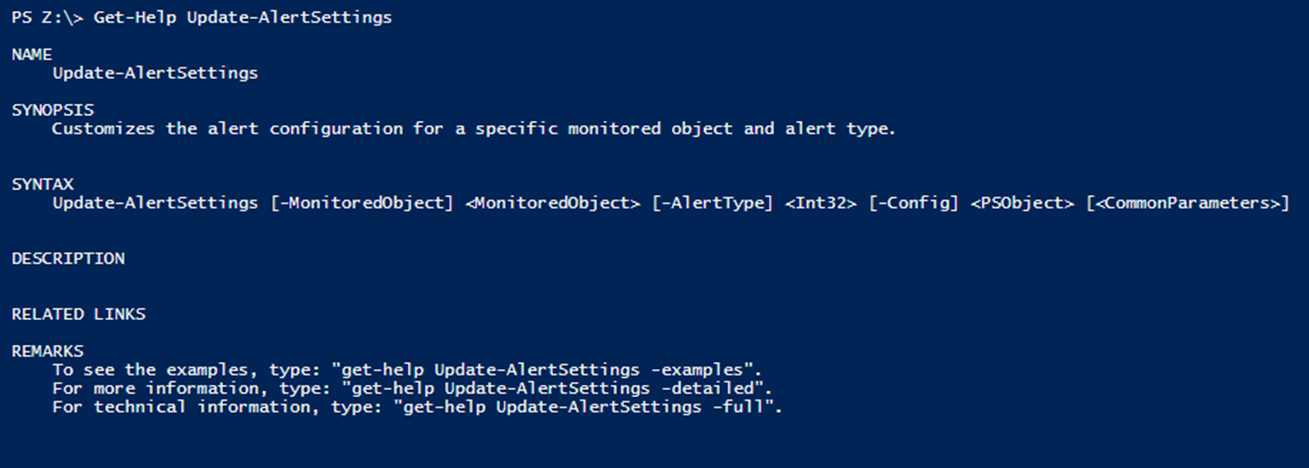Click the quoted get-help -detailed command
The image size is (1309, 468).
[x=557, y=388]
